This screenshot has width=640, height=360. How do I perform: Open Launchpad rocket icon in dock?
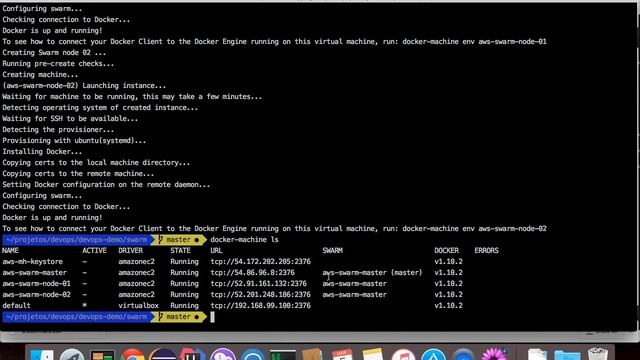pyautogui.click(x=72, y=355)
